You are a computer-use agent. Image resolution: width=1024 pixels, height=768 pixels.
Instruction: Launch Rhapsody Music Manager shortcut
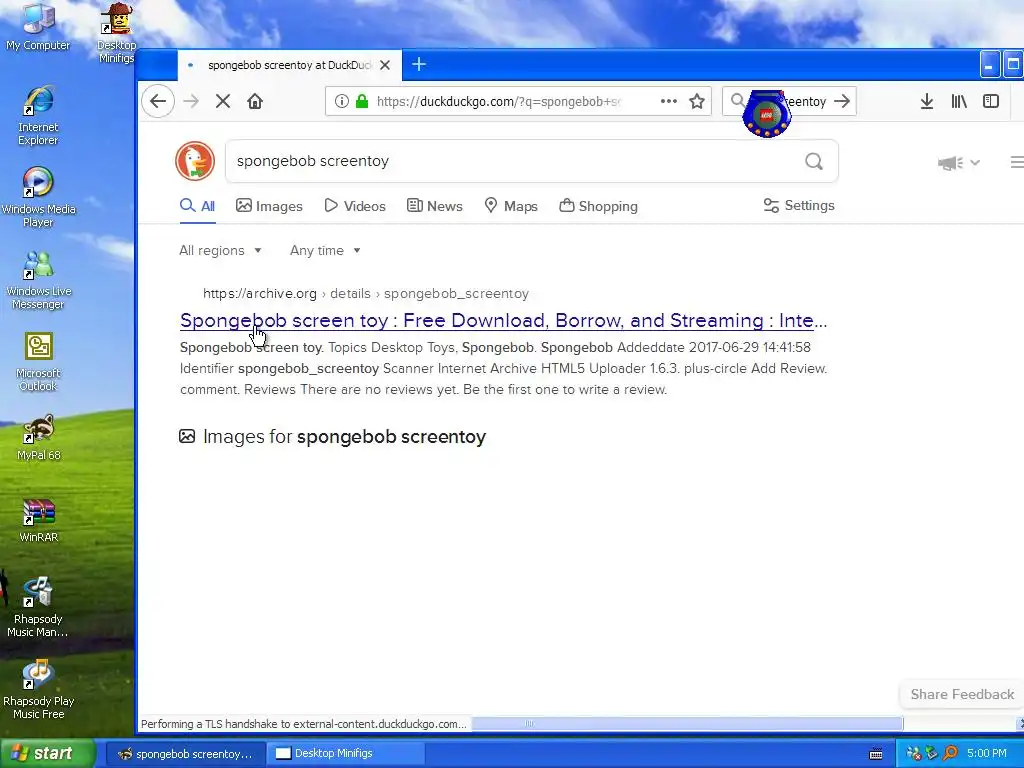38,607
